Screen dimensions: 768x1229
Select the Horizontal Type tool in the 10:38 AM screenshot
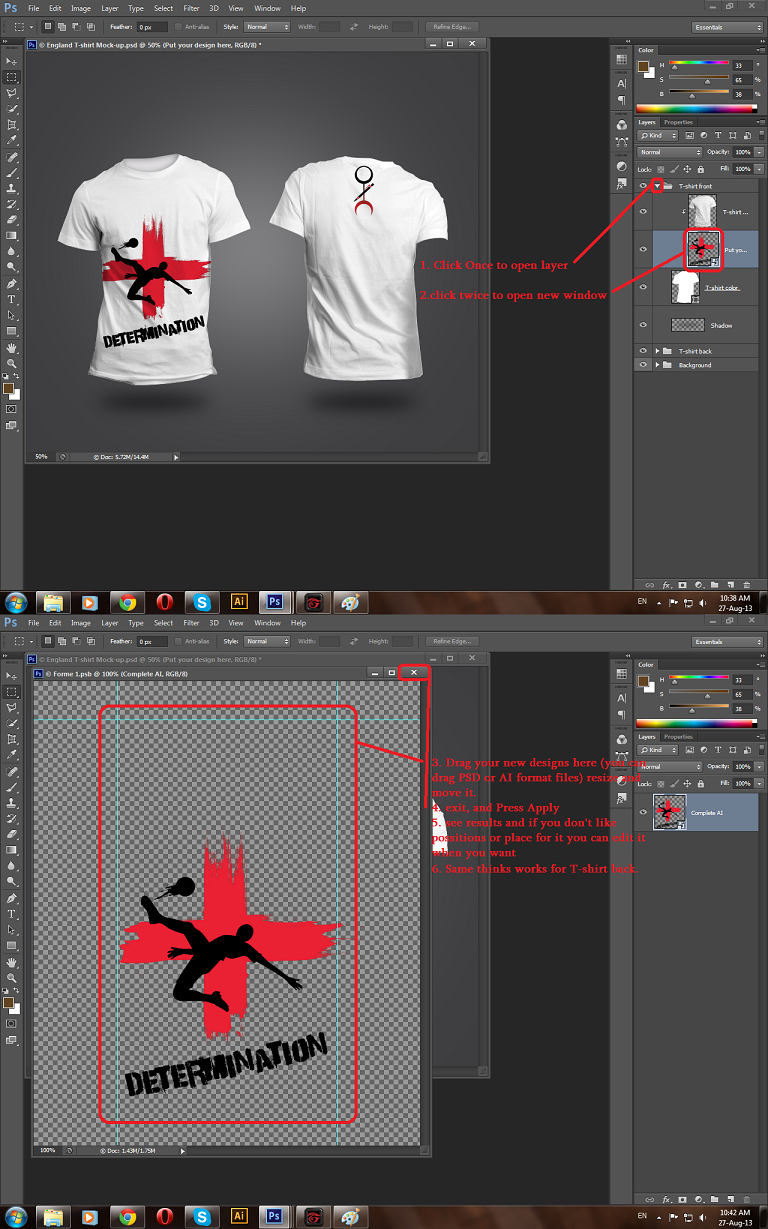point(12,299)
